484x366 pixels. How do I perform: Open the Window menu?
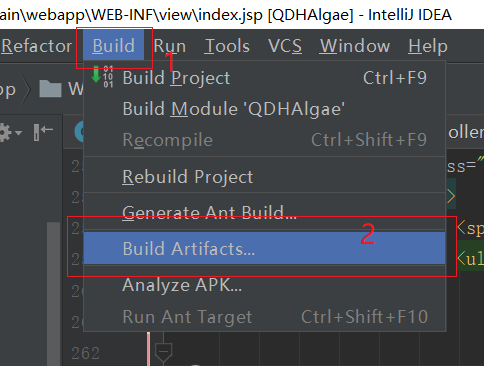click(355, 46)
